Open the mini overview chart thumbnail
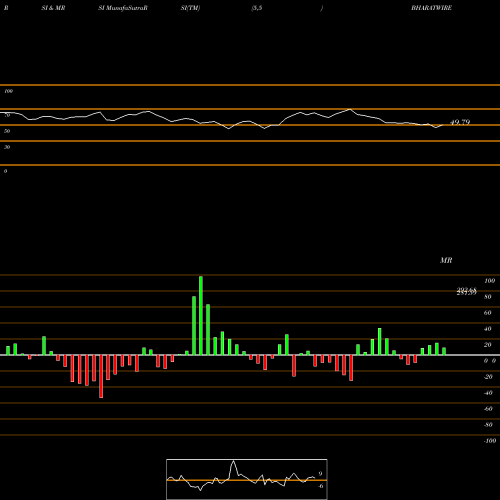The width and height of the screenshot is (500, 500). (x=247, y=479)
